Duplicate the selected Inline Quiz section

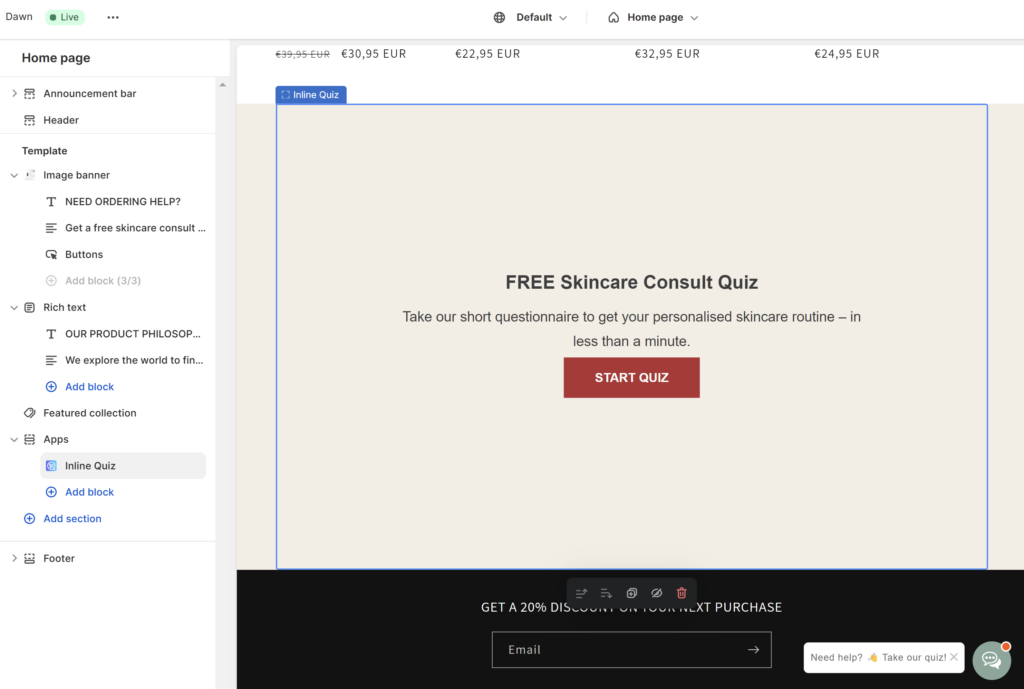pos(631,593)
